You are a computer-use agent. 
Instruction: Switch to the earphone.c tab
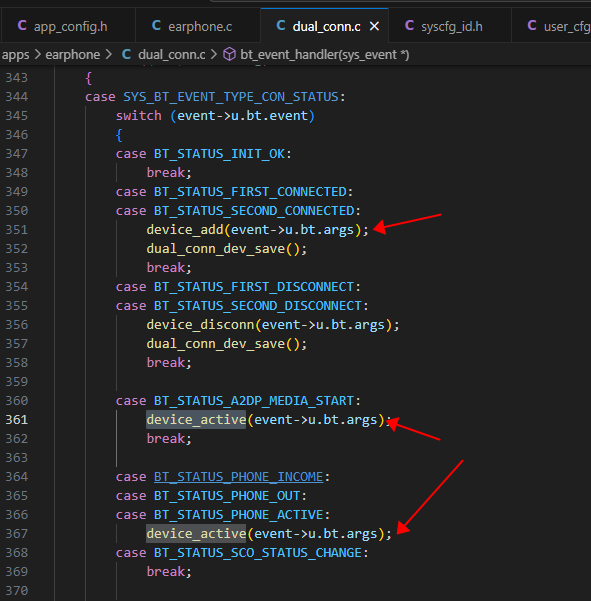pos(198,26)
